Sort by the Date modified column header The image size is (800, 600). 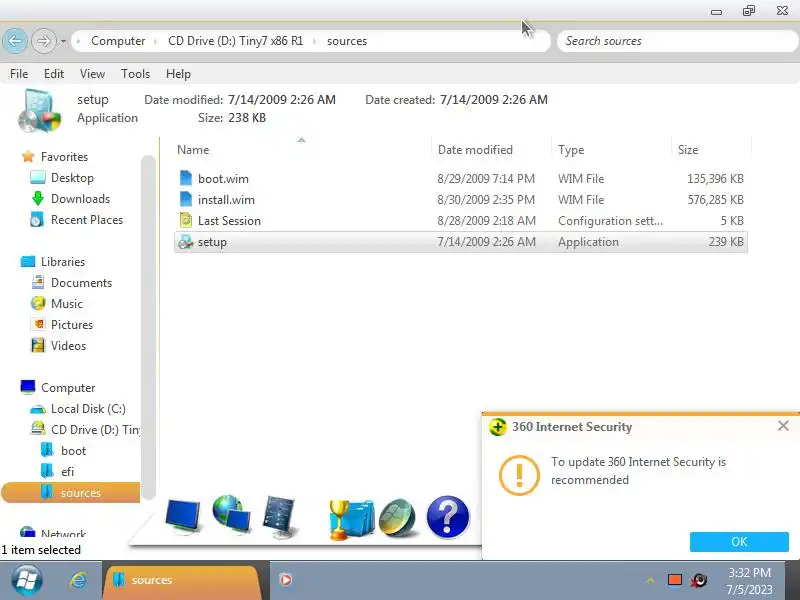click(475, 149)
